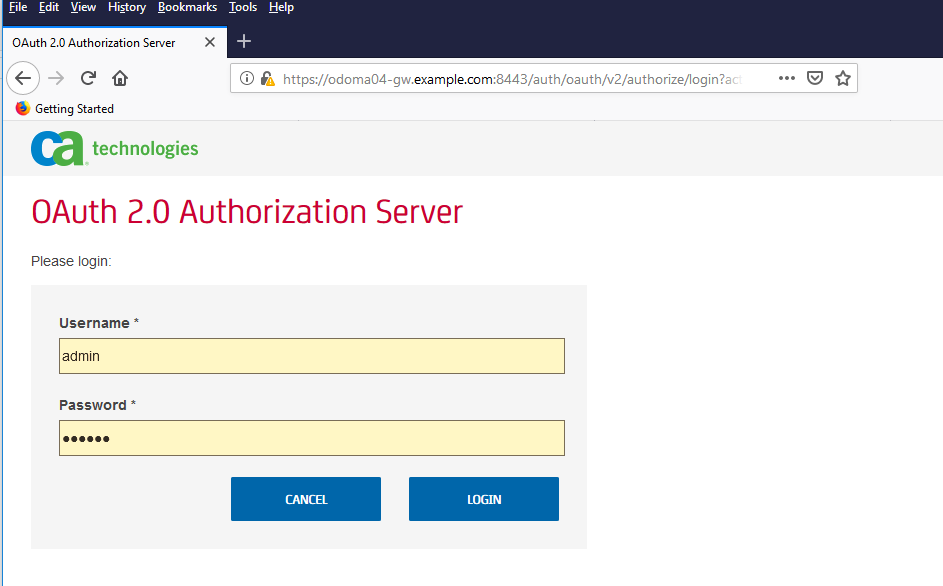The image size is (943, 586).
Task: Go to homepage using the Home icon
Action: (x=119, y=77)
